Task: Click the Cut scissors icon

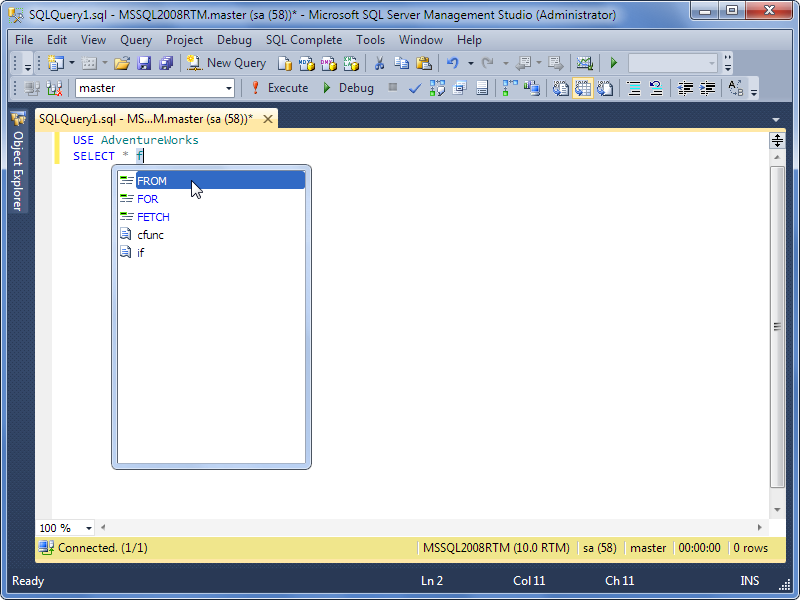Action: (379, 63)
